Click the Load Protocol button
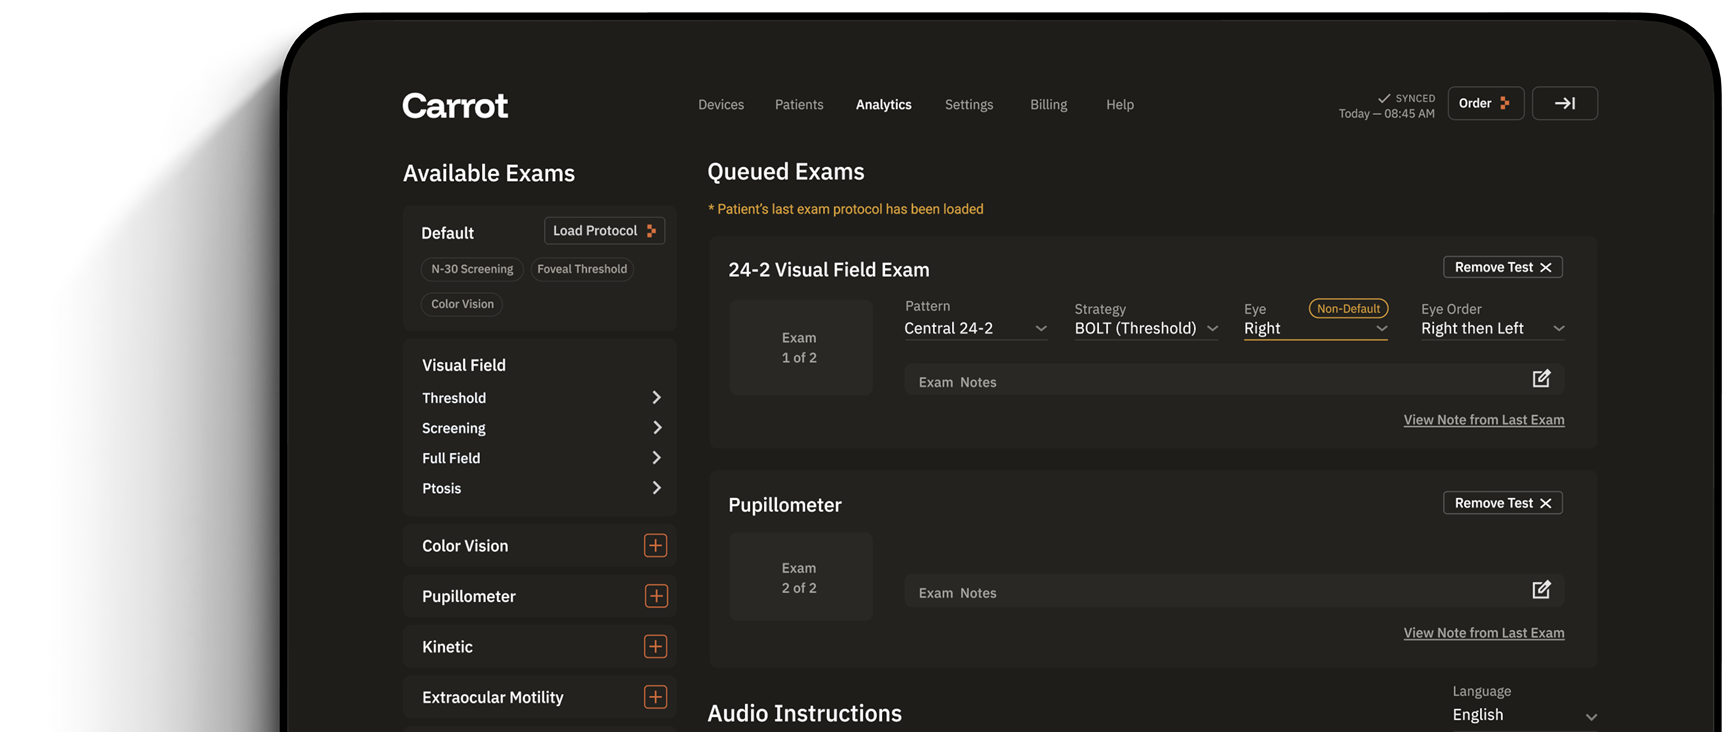This screenshot has width=1736, height=732. pos(604,231)
